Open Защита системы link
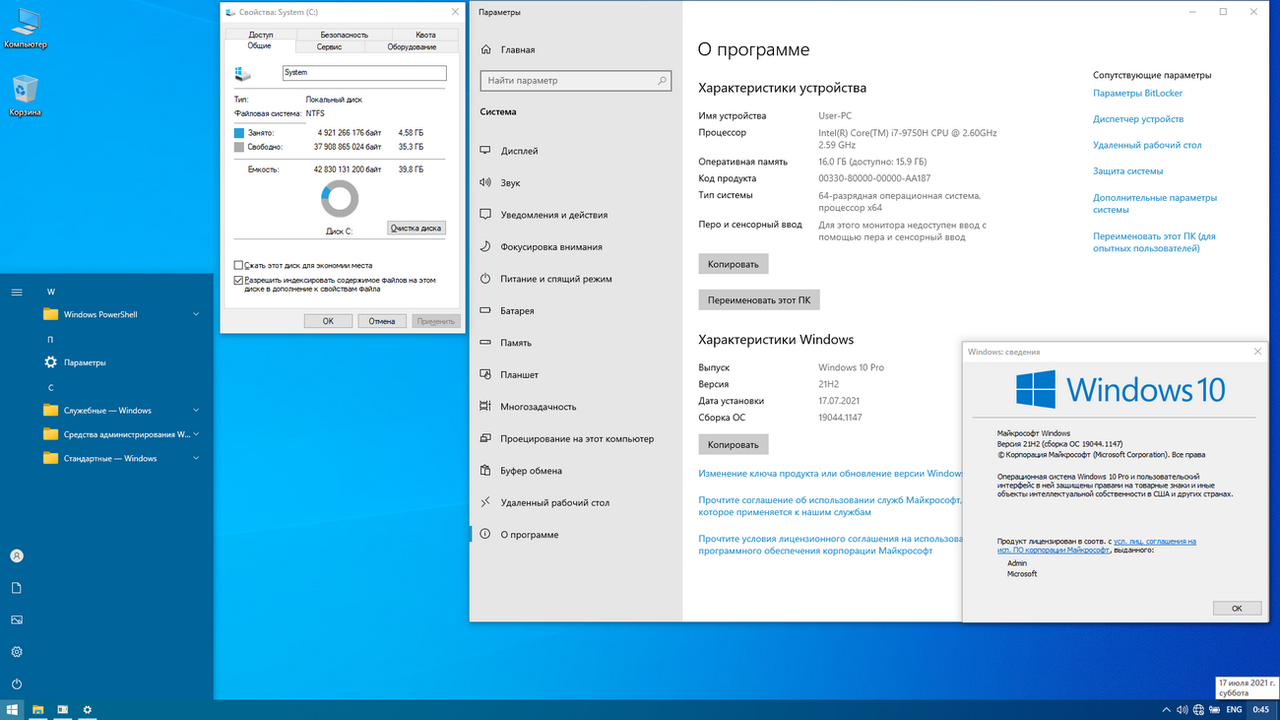The image size is (1280, 720). pyautogui.click(x=1128, y=171)
